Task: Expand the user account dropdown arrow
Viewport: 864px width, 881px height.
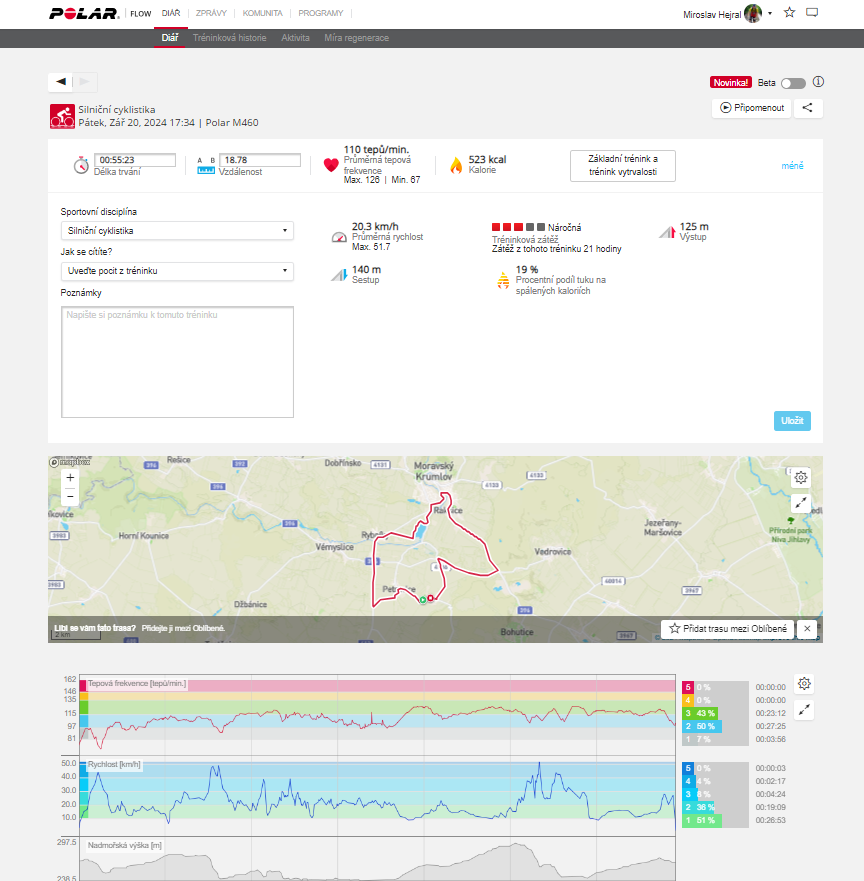Action: tap(770, 13)
